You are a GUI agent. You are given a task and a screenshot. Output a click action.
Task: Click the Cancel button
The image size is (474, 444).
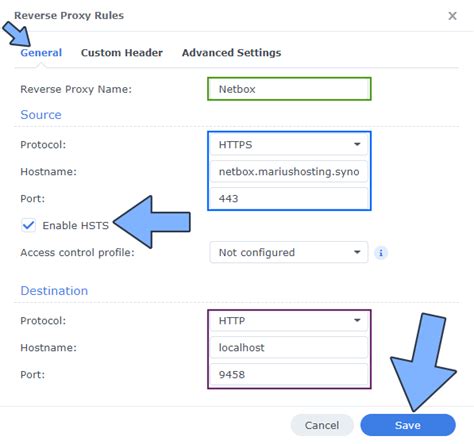coord(322,425)
